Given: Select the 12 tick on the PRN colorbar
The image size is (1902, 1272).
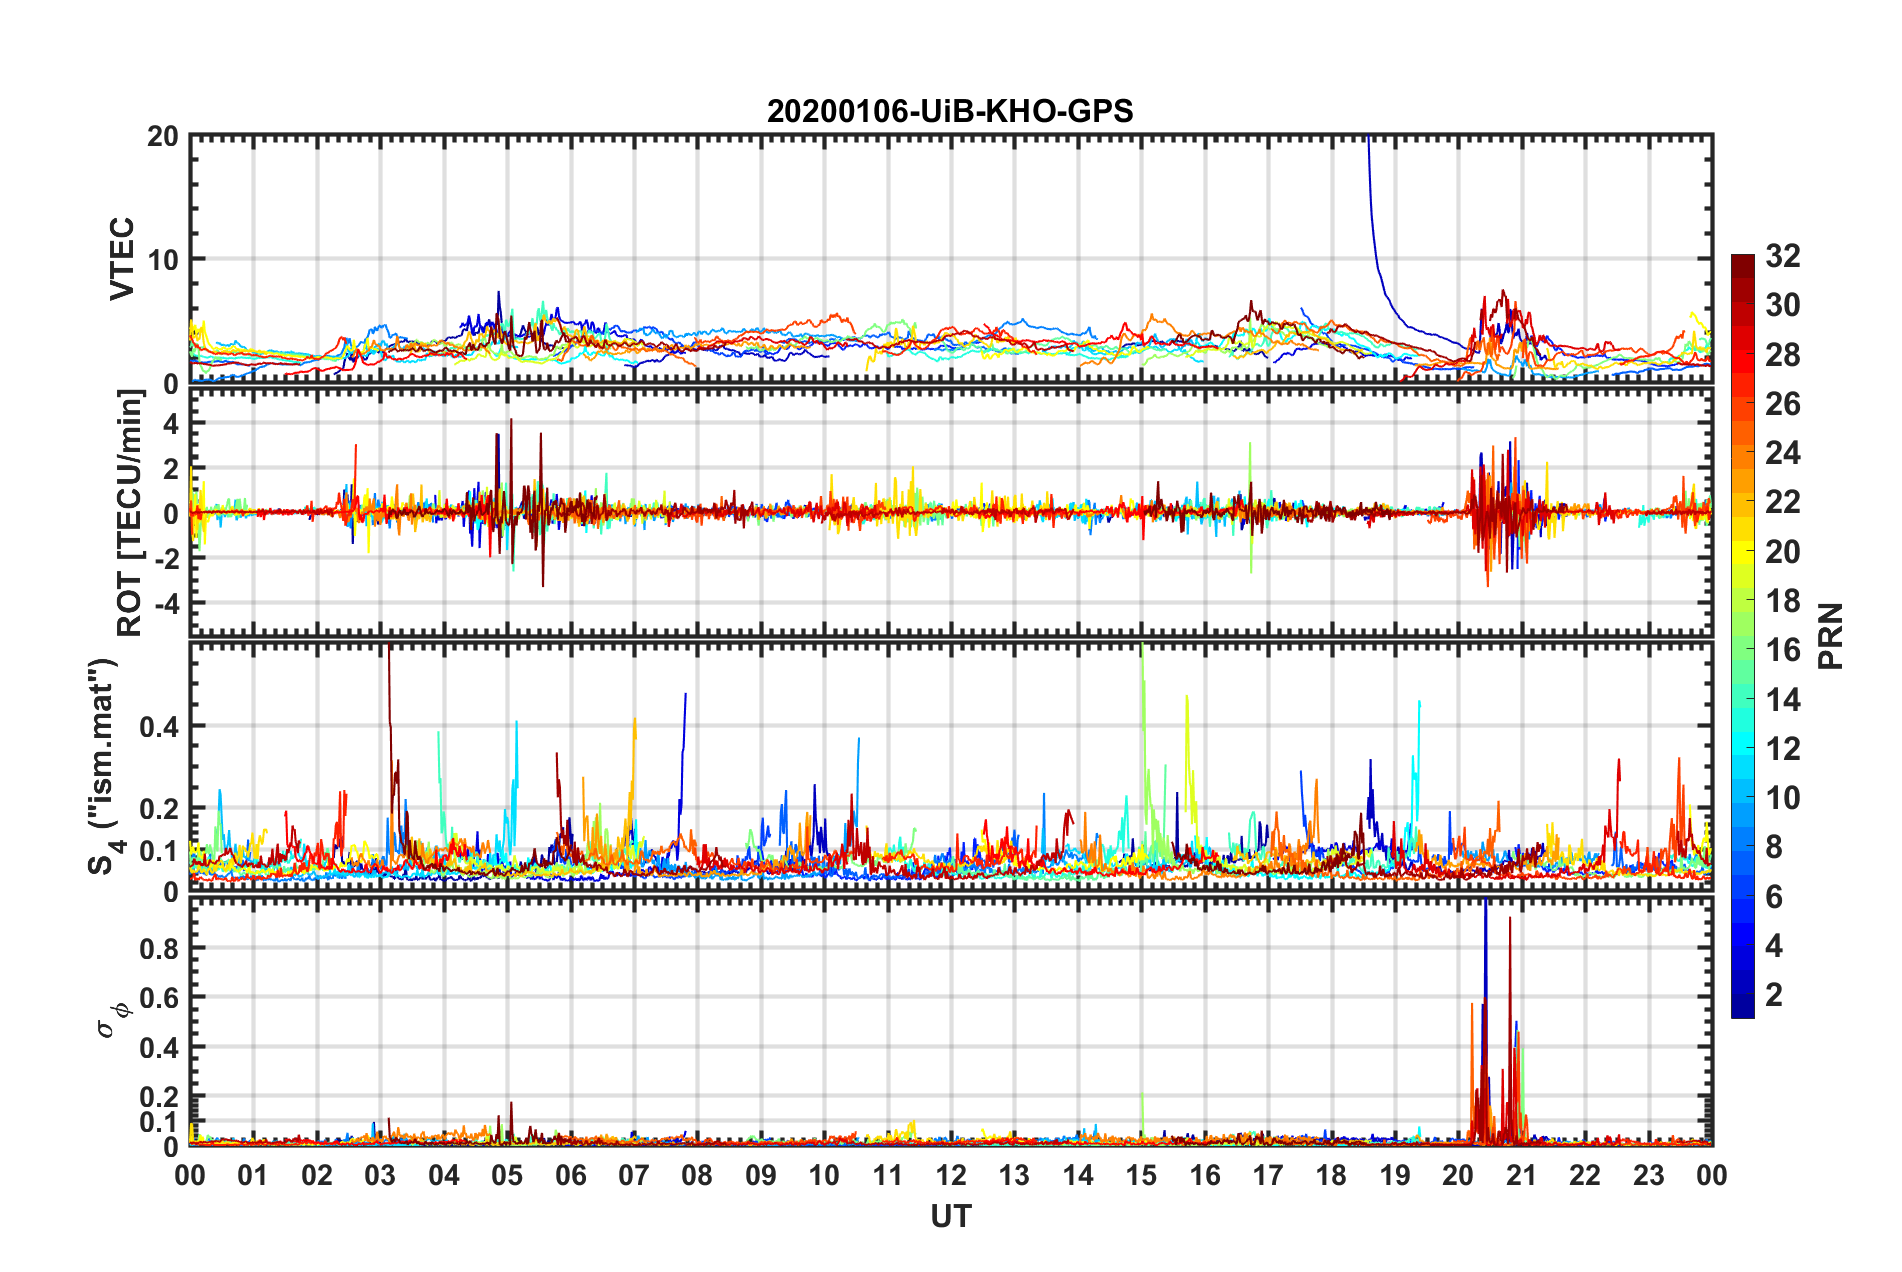Looking at the screenshot, I should (x=1783, y=749).
